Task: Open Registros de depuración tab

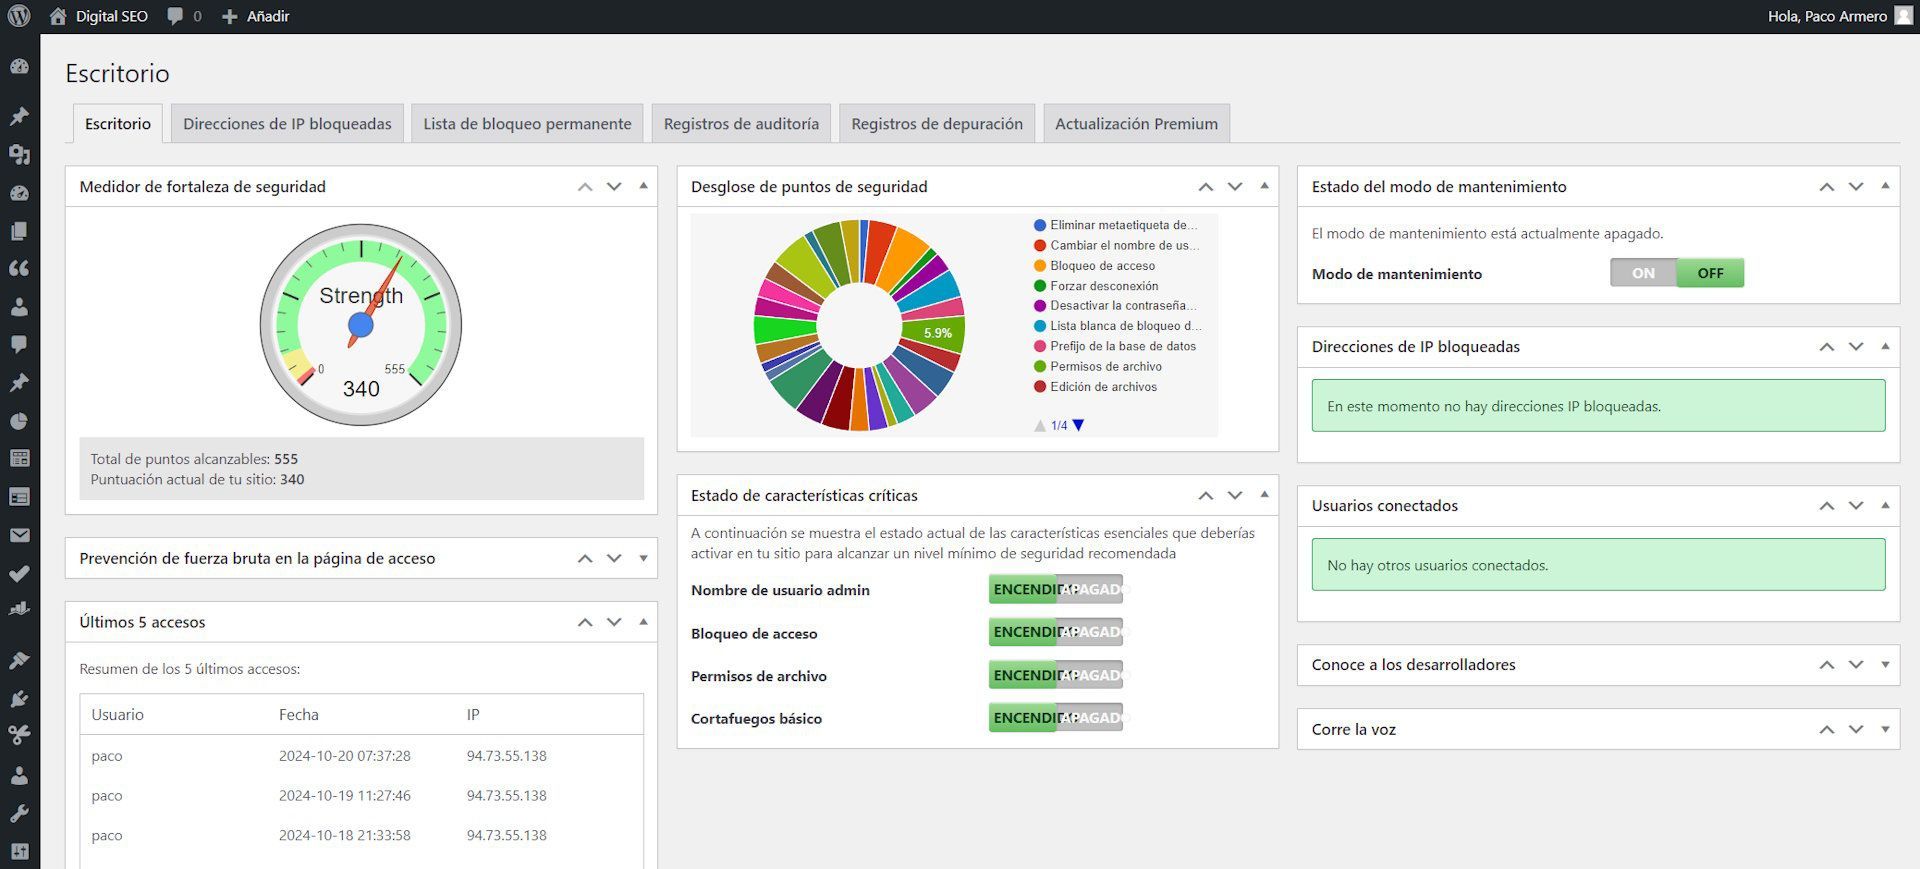Action: click(x=937, y=124)
